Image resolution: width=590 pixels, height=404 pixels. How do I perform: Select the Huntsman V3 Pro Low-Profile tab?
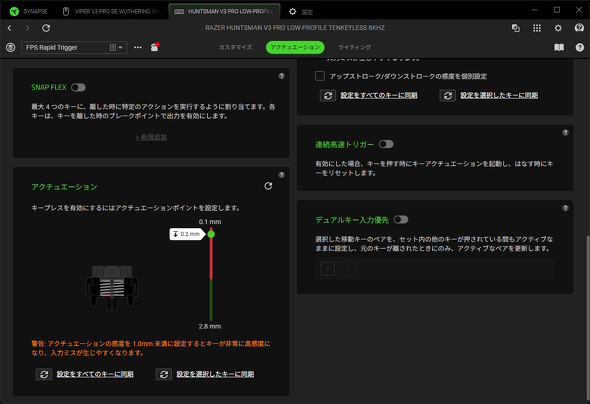click(224, 11)
